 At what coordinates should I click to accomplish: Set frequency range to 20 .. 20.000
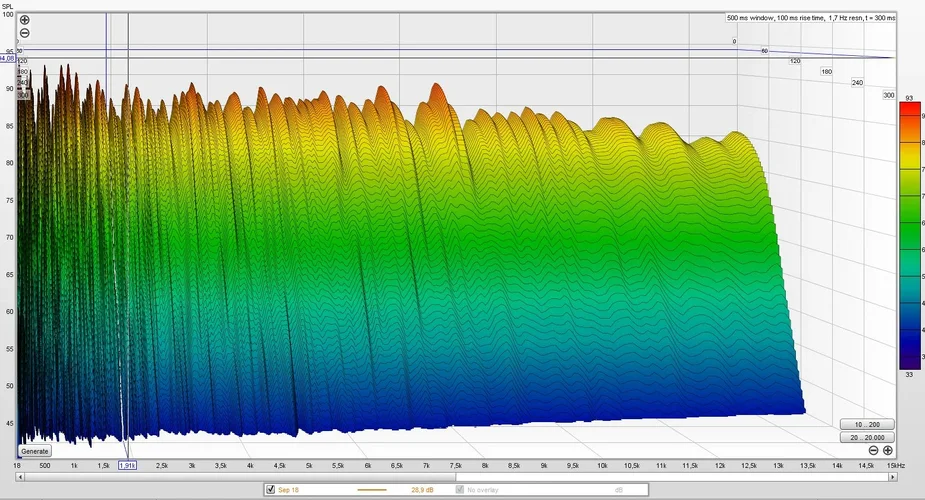click(867, 437)
